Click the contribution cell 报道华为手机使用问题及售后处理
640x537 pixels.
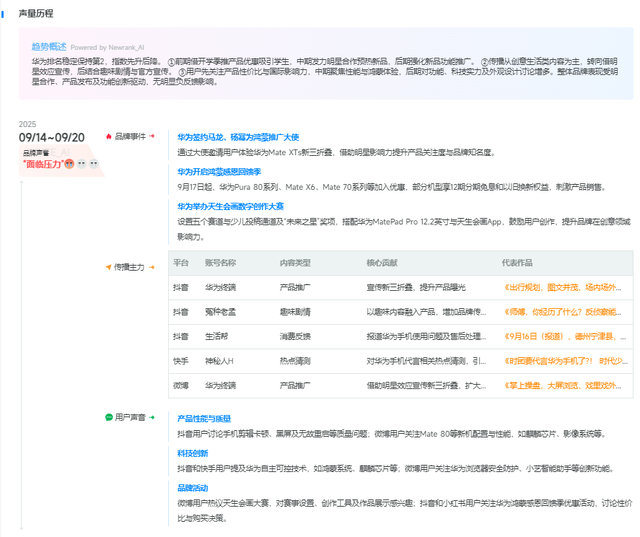click(x=426, y=337)
